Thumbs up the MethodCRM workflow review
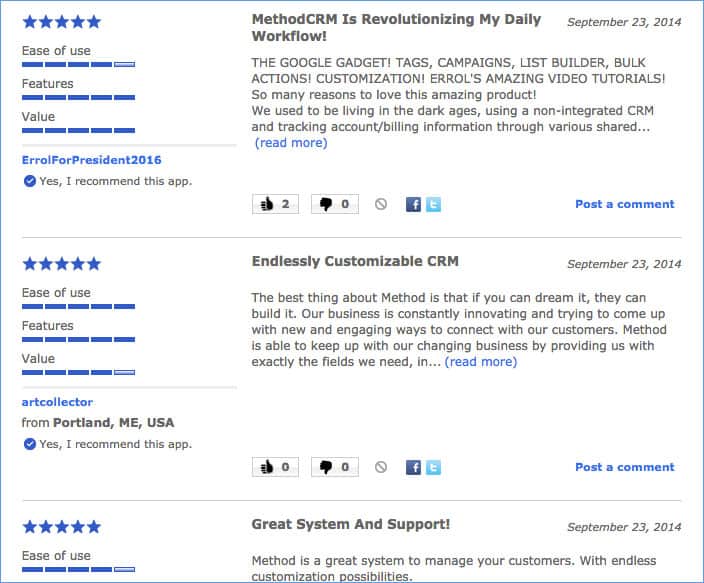 (275, 204)
